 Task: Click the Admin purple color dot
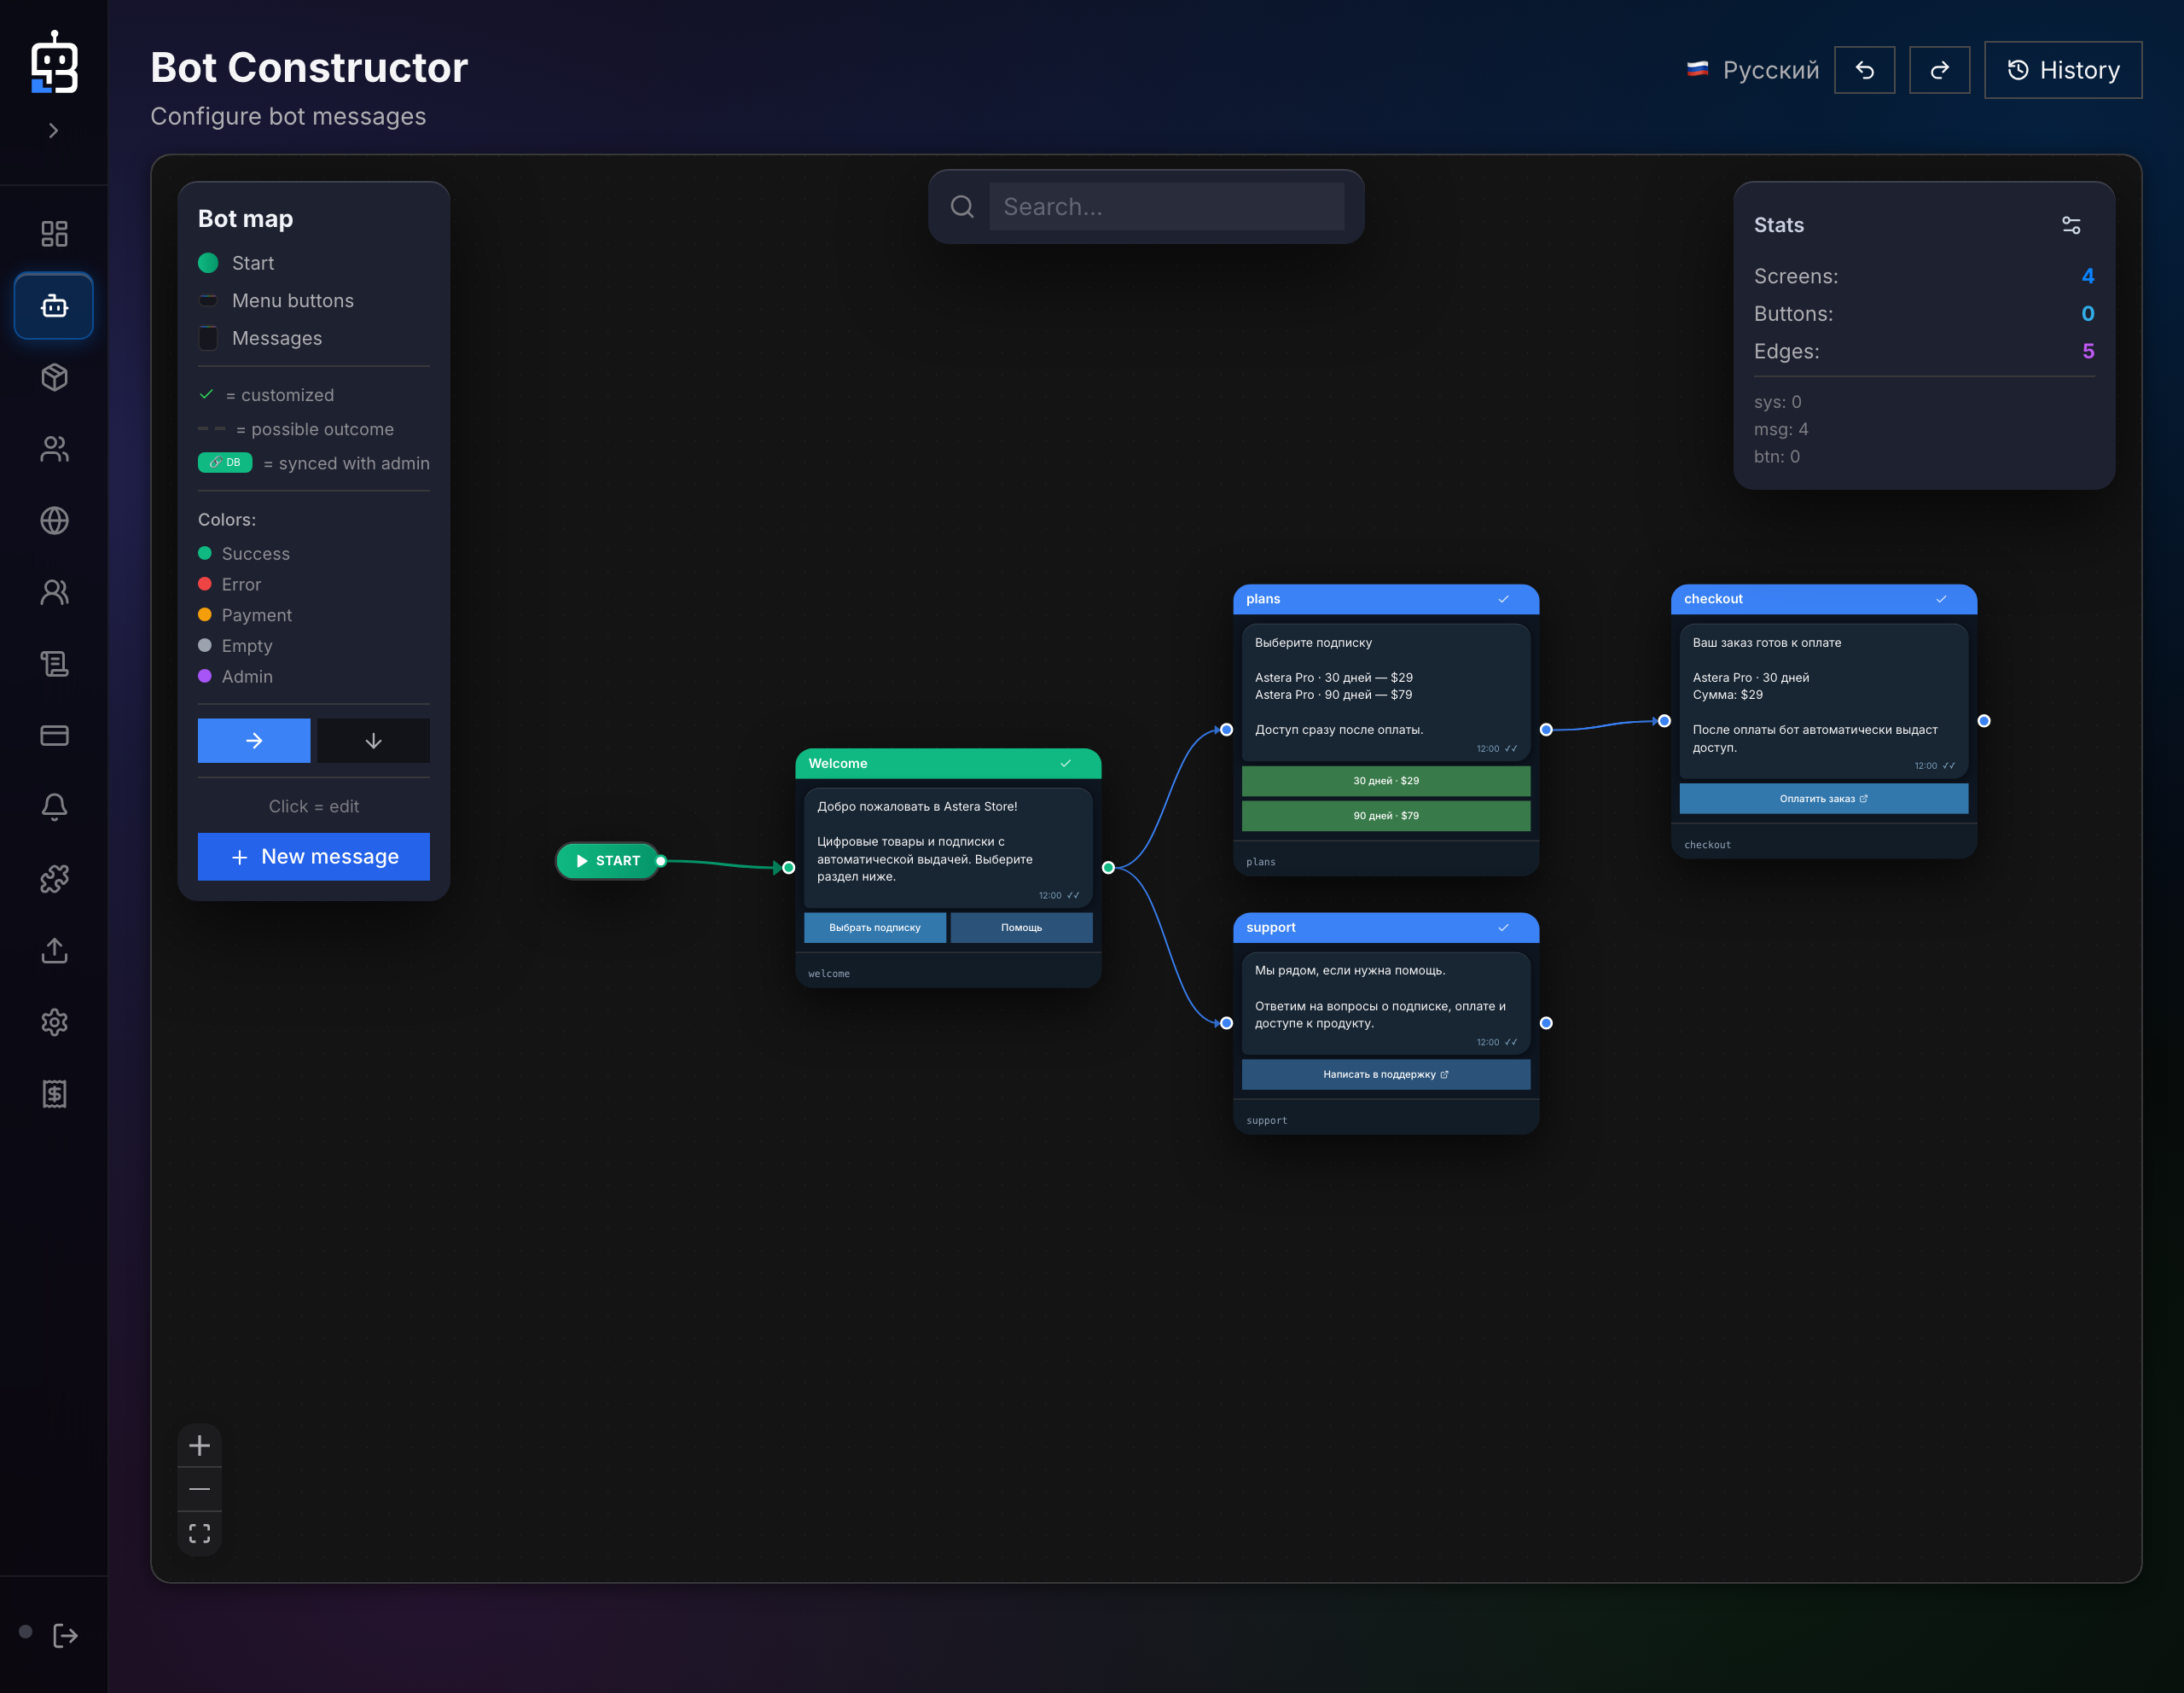coord(205,676)
